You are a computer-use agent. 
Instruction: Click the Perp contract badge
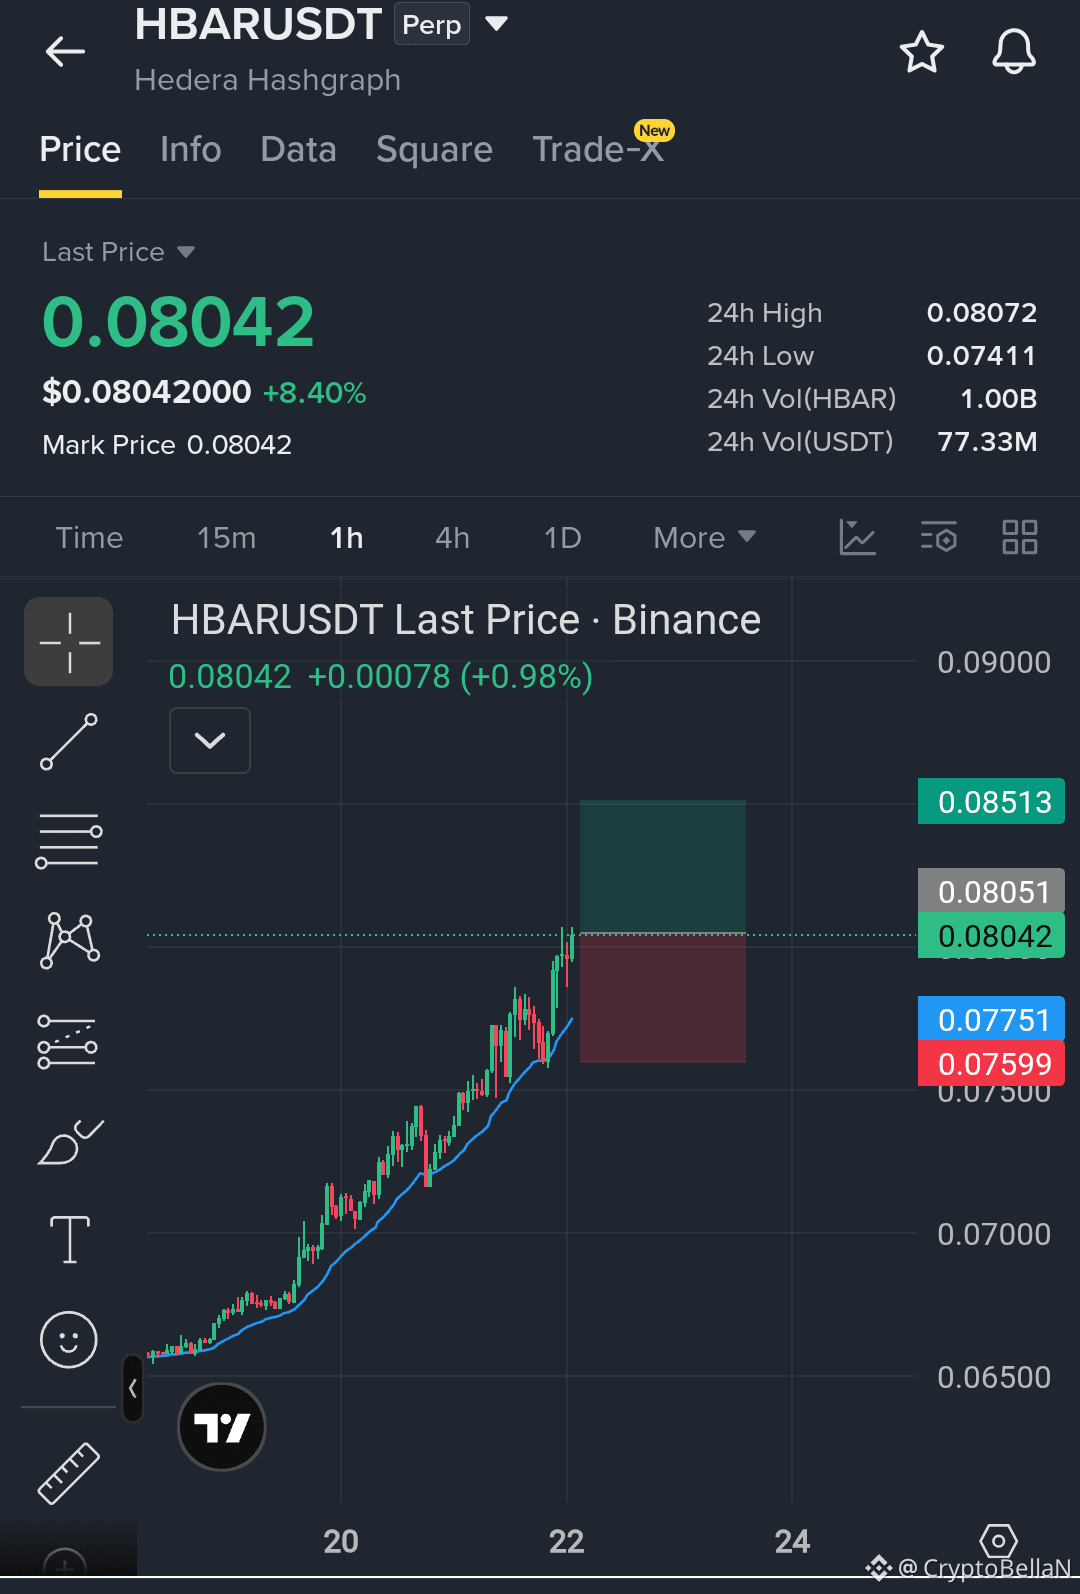(x=432, y=24)
